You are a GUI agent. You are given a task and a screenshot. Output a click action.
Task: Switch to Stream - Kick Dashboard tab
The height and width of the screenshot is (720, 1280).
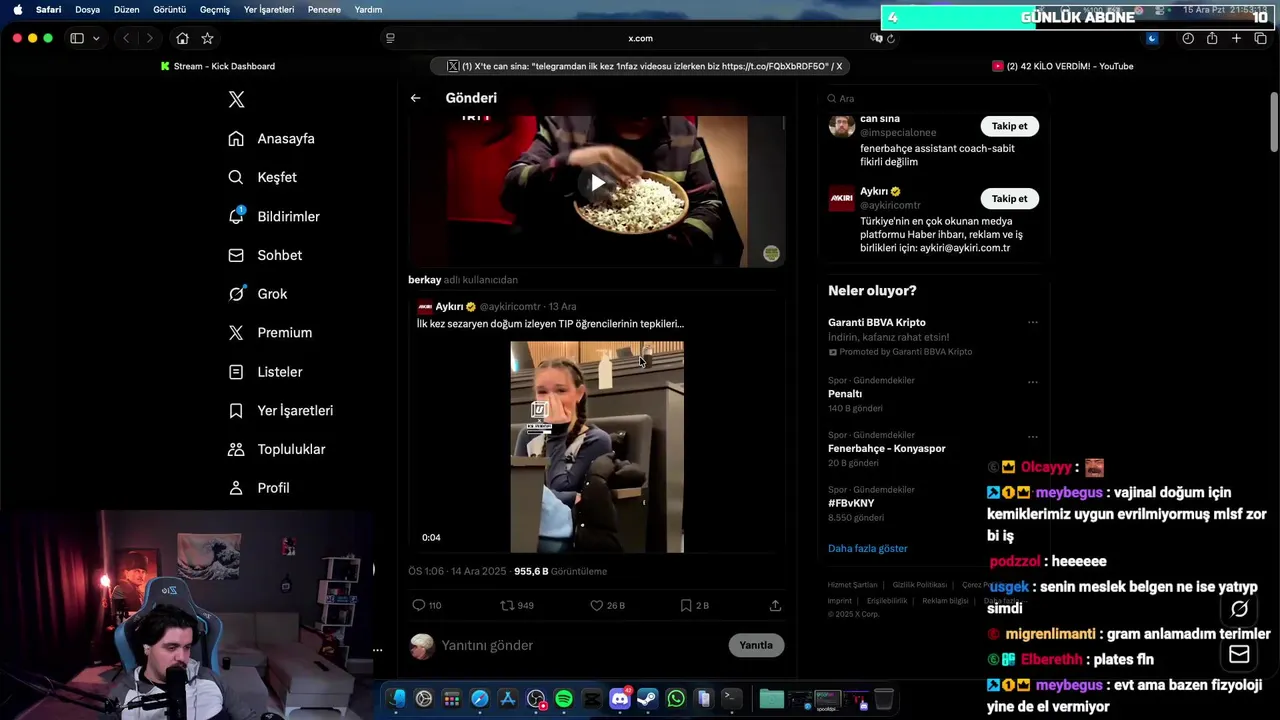click(217, 66)
